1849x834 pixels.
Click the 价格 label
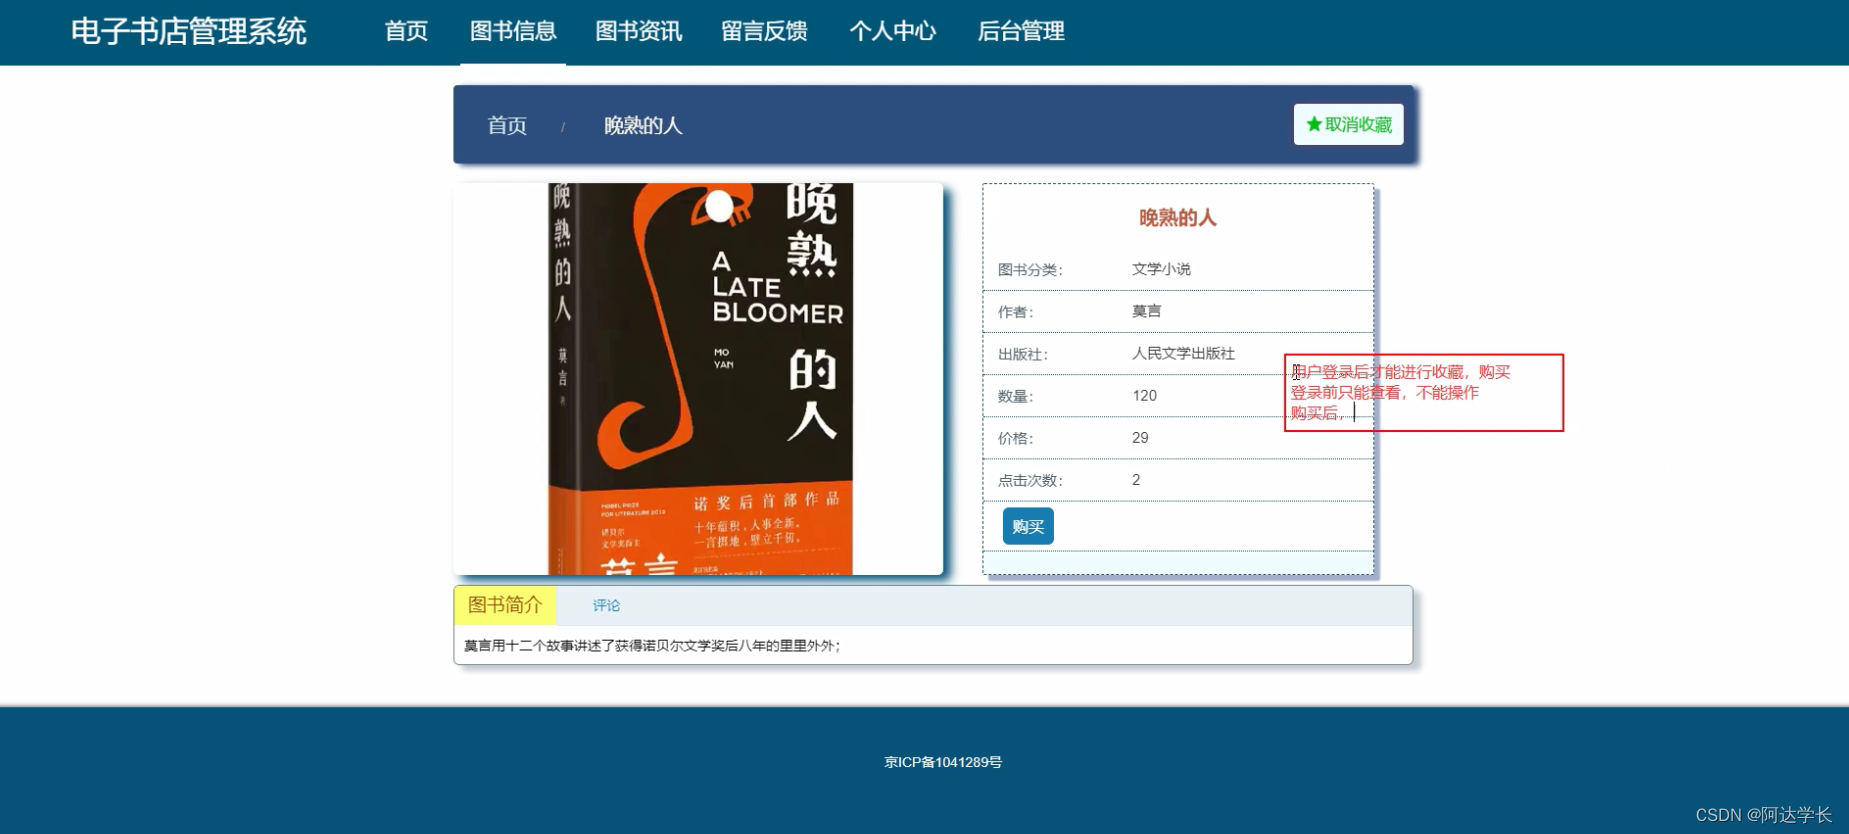click(1015, 439)
